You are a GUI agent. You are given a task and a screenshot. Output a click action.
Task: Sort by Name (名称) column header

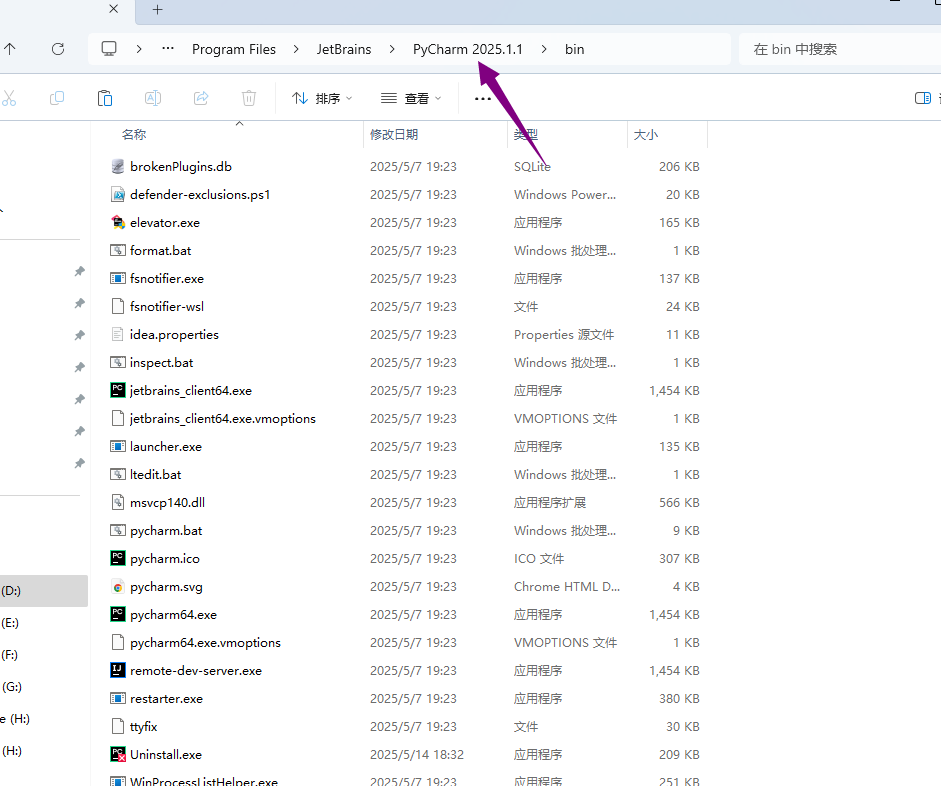click(x=134, y=134)
